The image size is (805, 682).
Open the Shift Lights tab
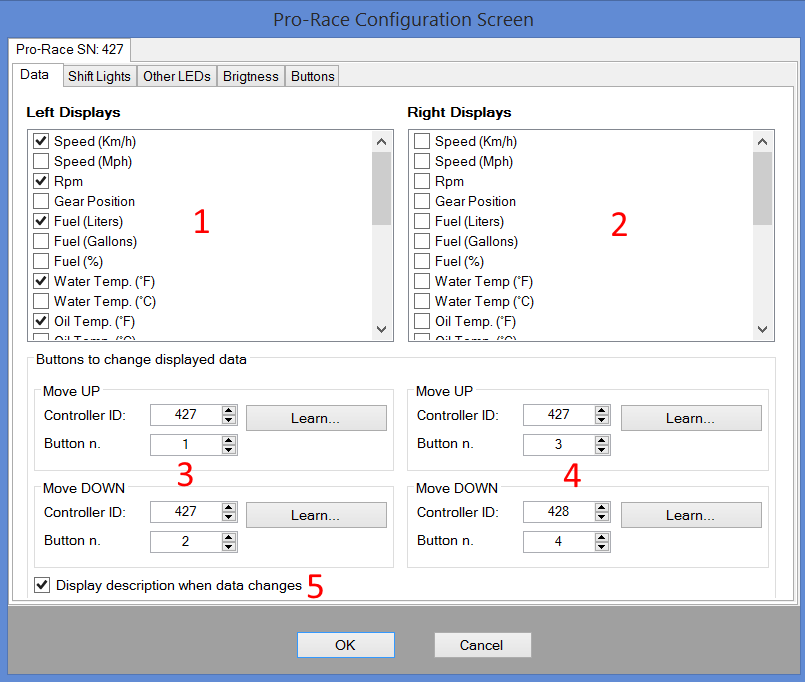(x=98, y=76)
